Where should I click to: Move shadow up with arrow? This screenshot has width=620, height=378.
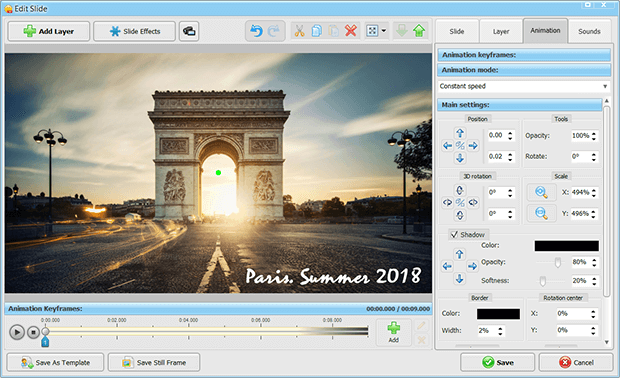[x=459, y=254]
